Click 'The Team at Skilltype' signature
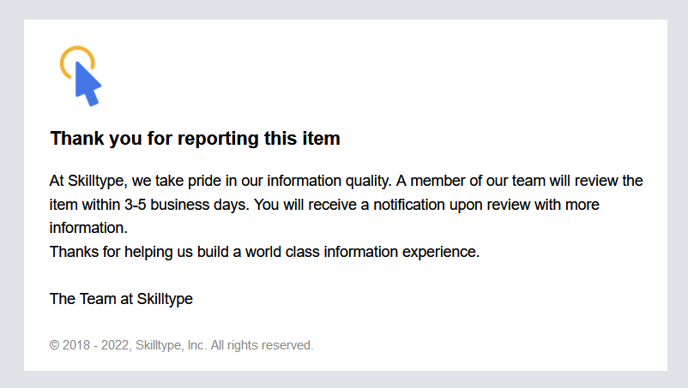Image resolution: width=688 pixels, height=388 pixels. (x=121, y=299)
